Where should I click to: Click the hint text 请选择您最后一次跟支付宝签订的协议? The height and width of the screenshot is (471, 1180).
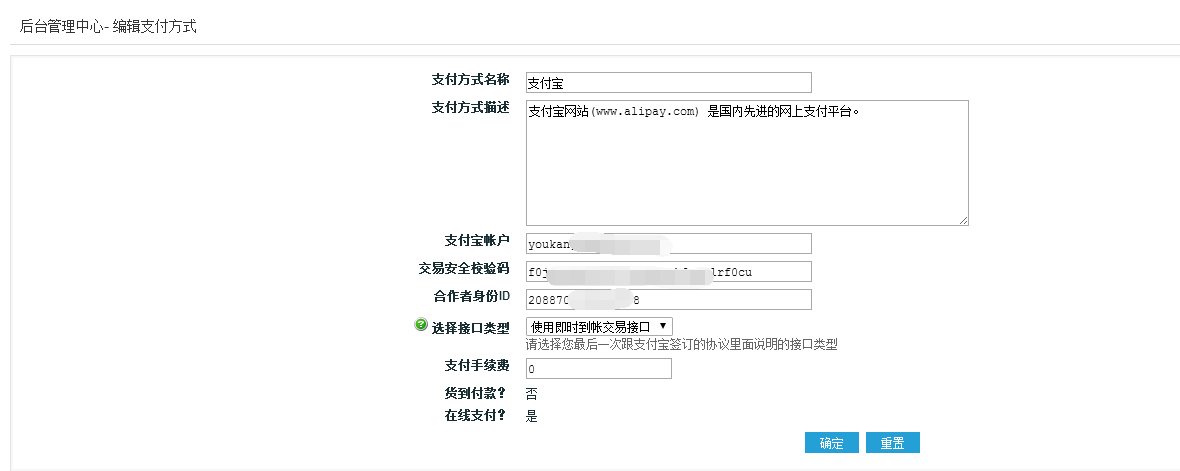(682, 345)
